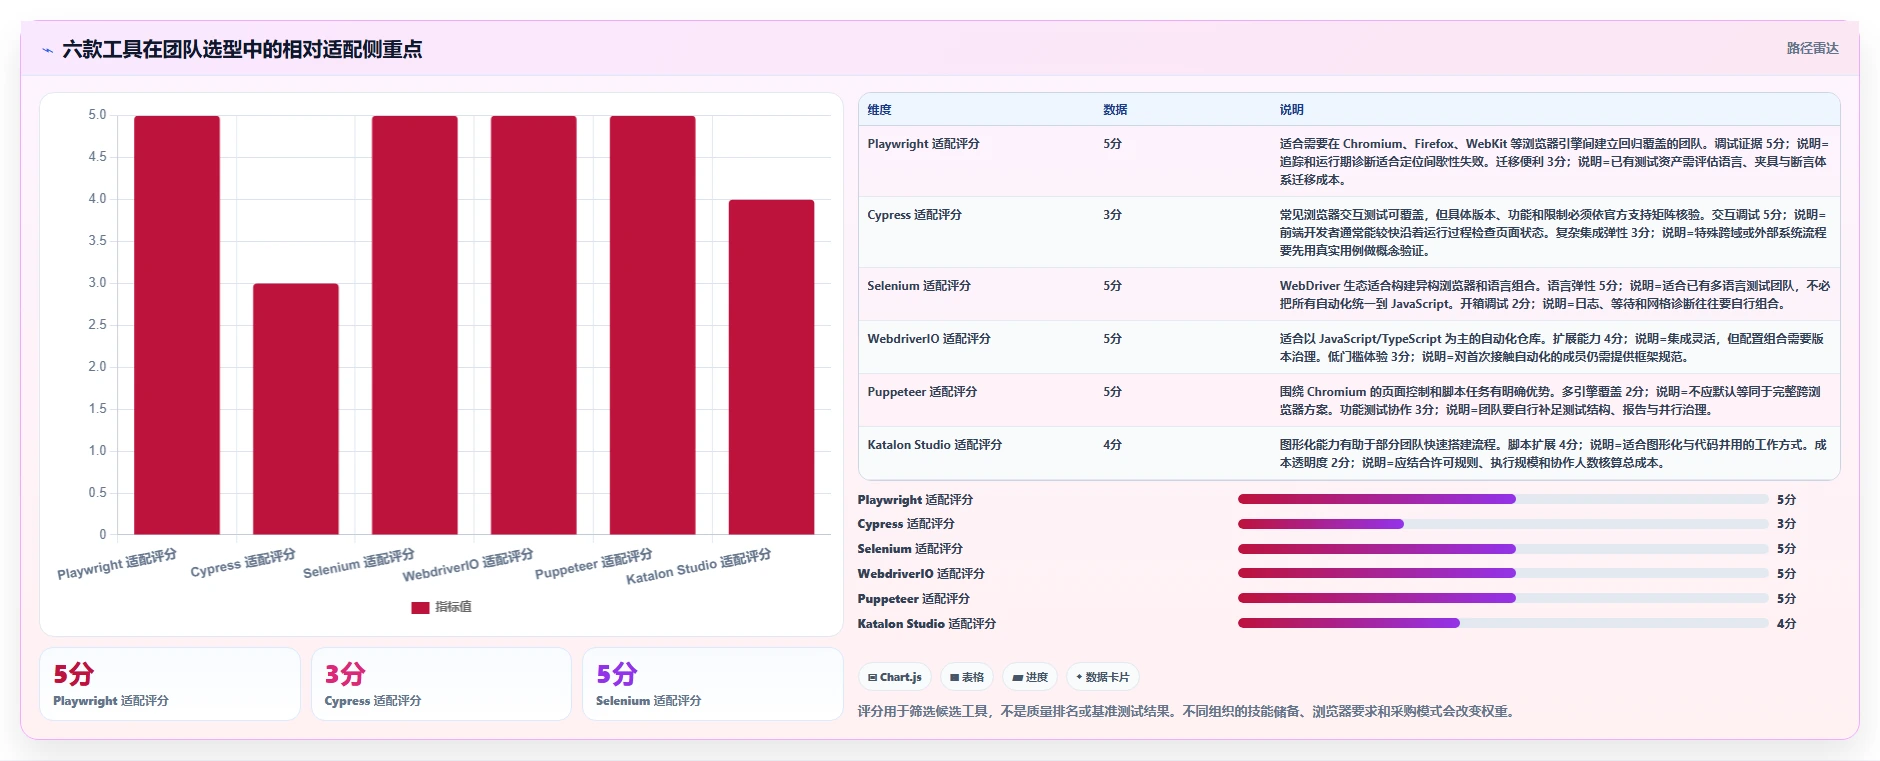Viewport: 1880px width, 761px height.
Task: Click the 六款工具在团队选型中的相对适配侧重点 heading
Action: [x=242, y=49]
